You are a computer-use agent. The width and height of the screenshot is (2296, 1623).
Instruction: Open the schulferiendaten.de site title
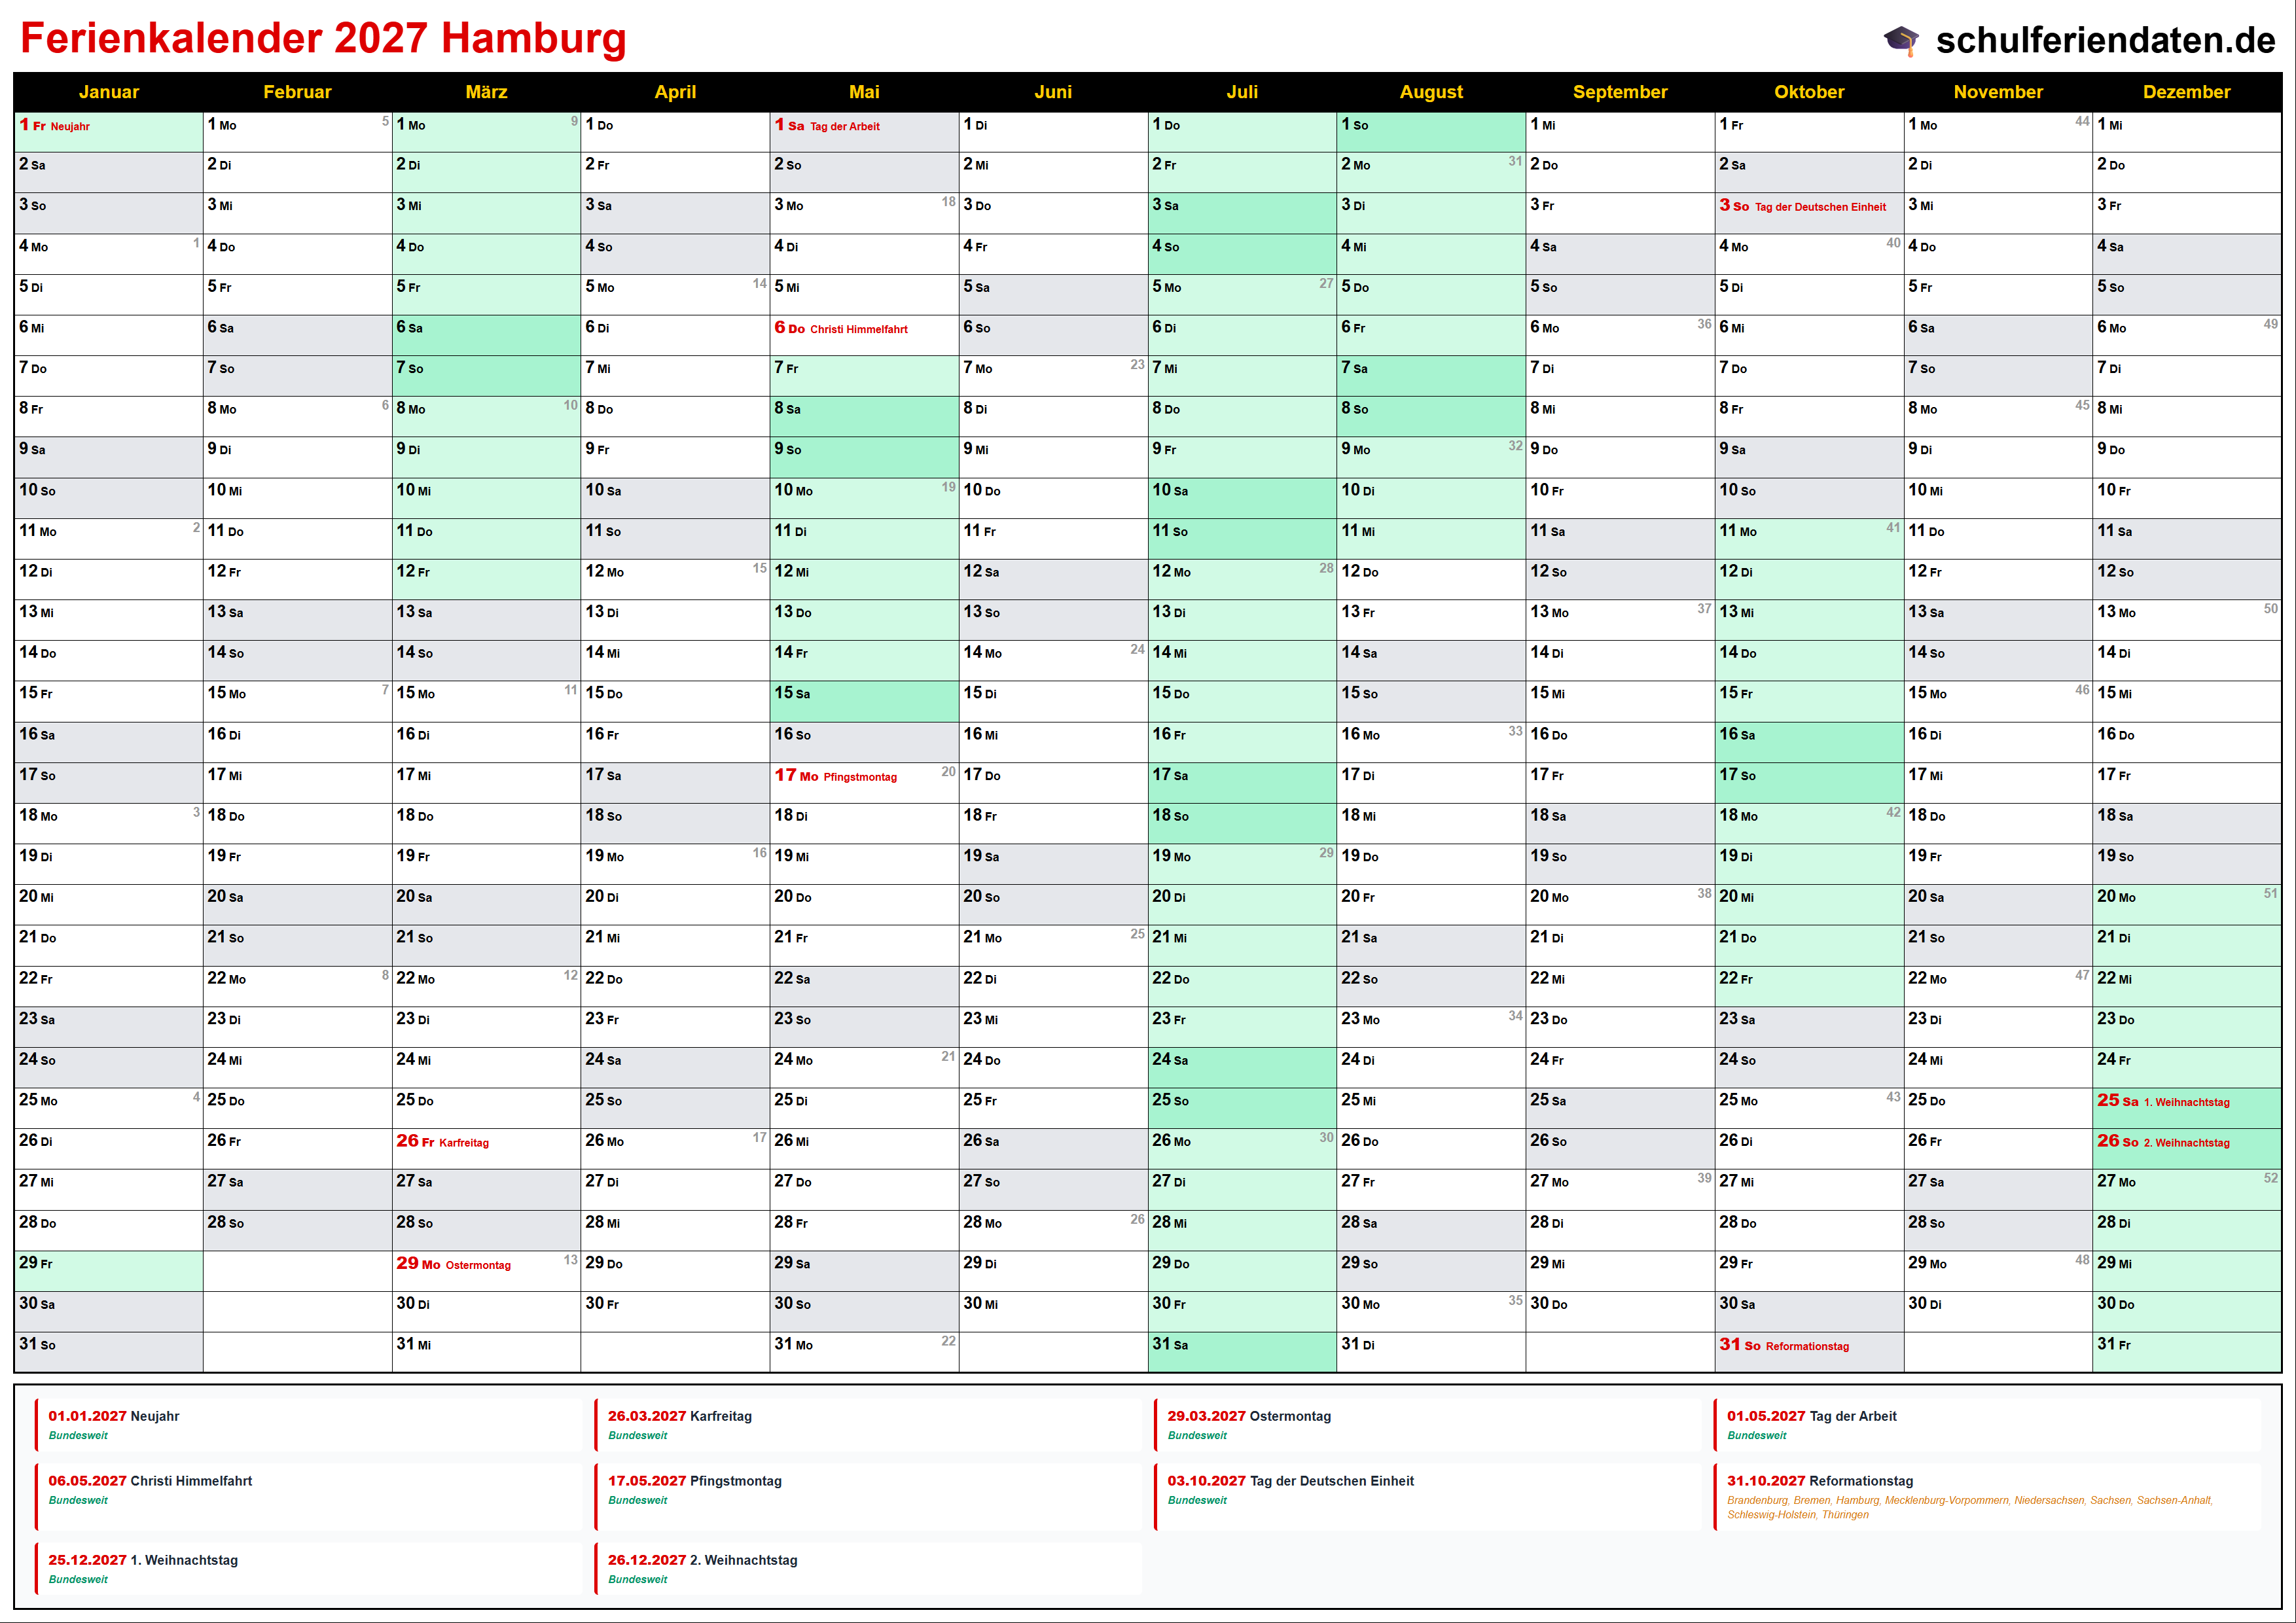2105,41
